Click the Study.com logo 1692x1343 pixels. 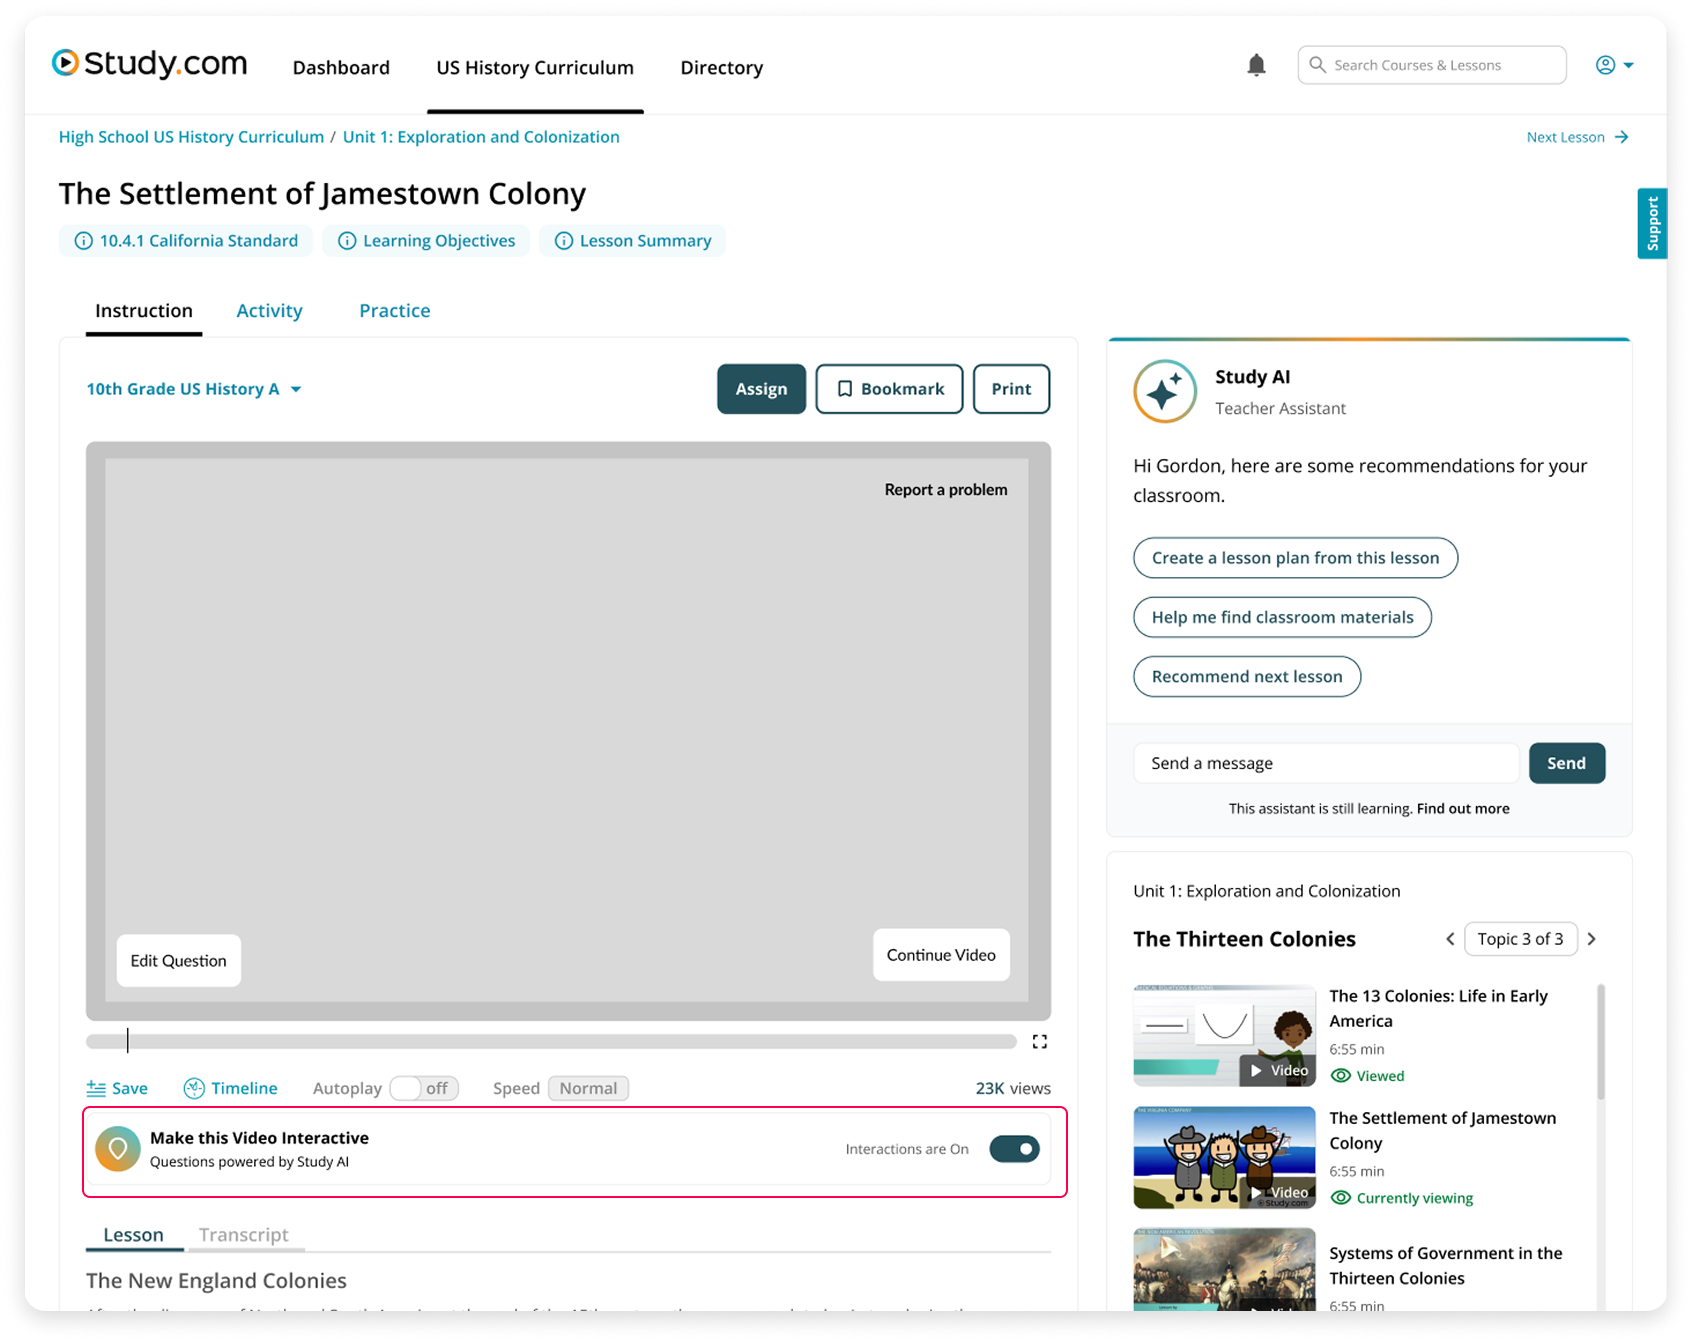pyautogui.click(x=149, y=64)
